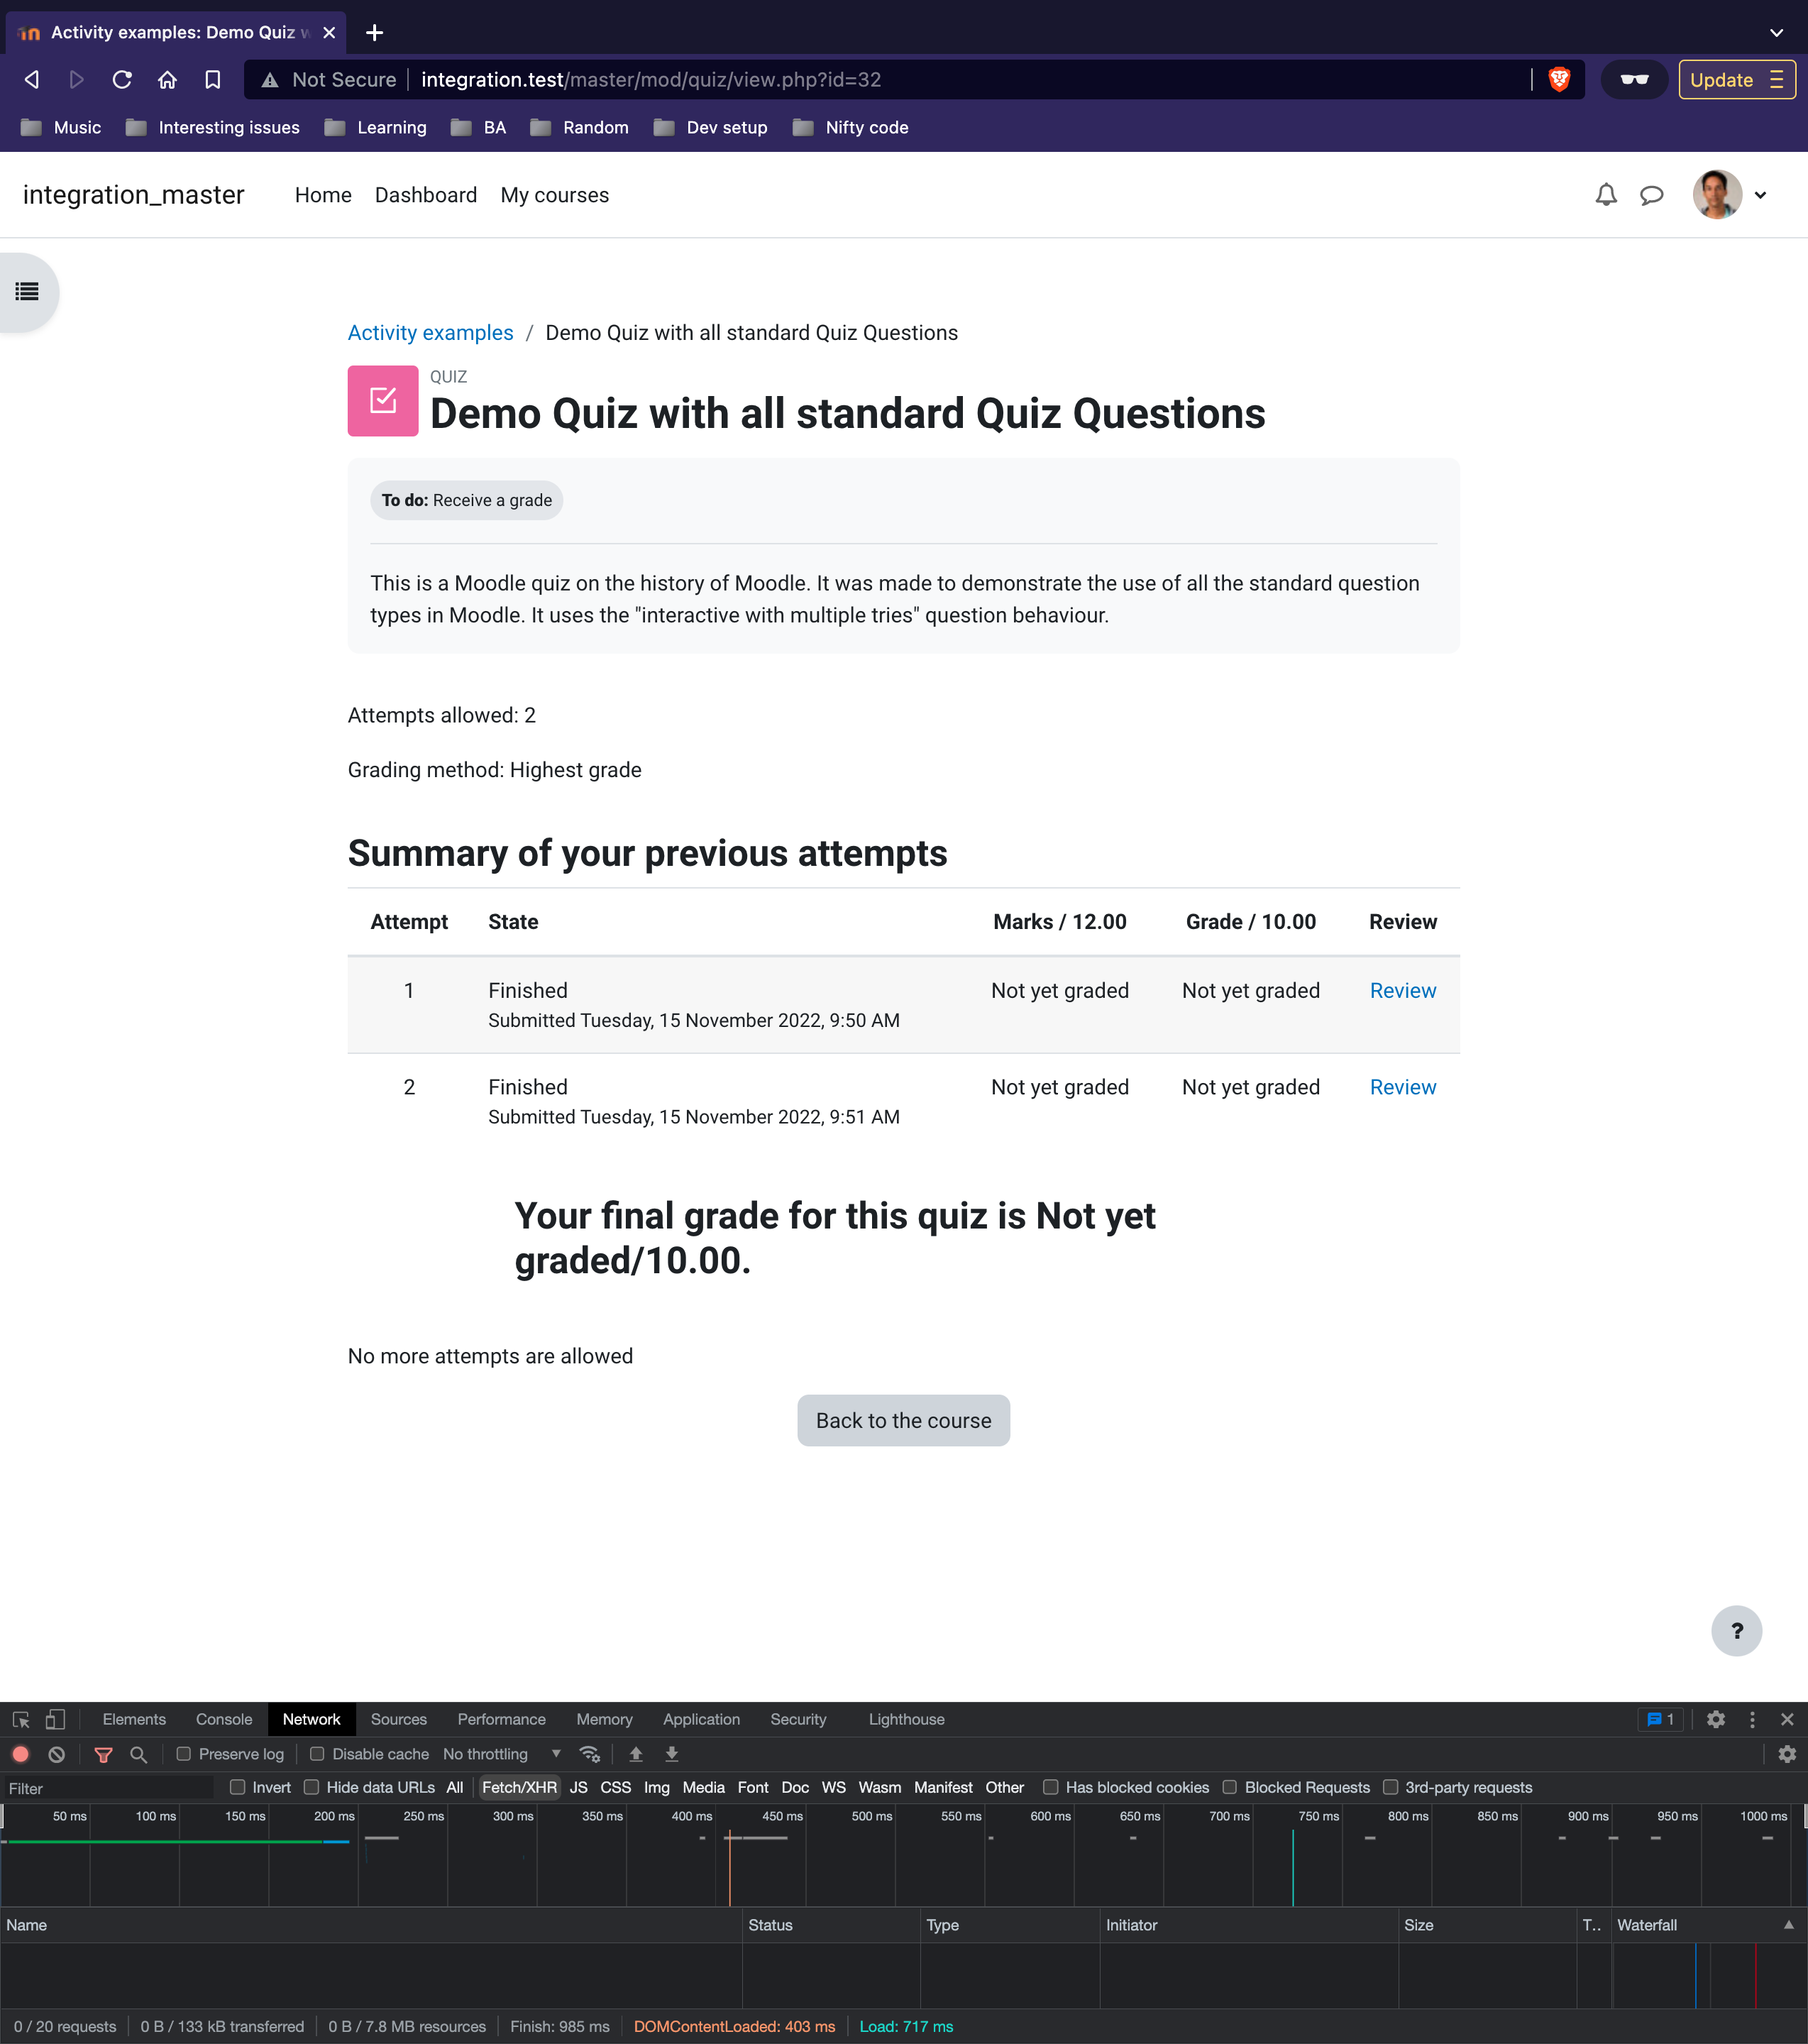This screenshot has width=1808, height=2044.
Task: Tick the Hide data URLs checkbox
Action: point(312,1787)
